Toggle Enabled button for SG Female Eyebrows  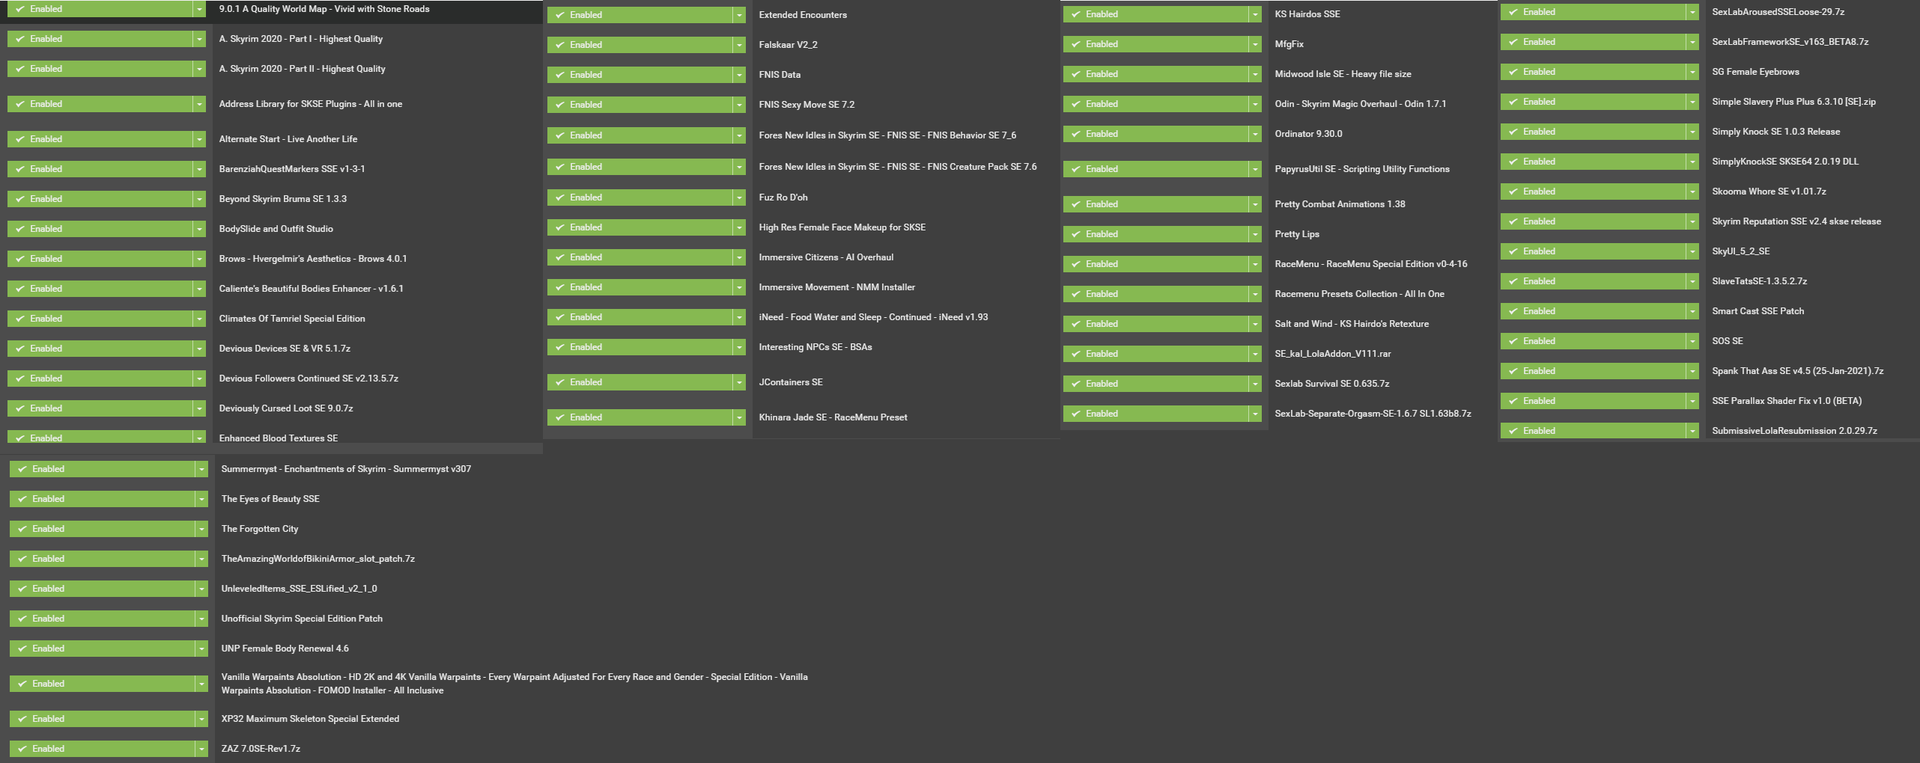coord(1593,72)
